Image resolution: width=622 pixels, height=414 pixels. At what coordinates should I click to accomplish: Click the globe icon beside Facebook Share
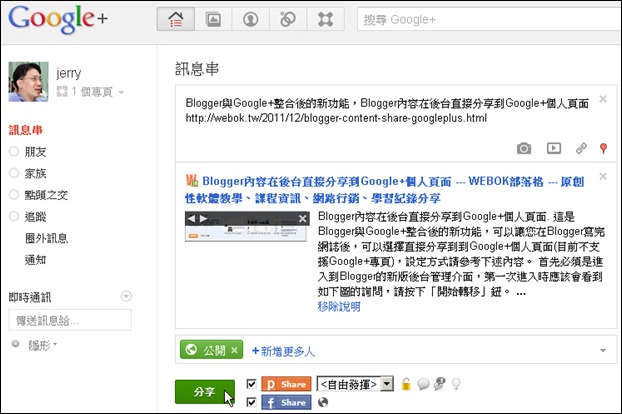[323, 402]
